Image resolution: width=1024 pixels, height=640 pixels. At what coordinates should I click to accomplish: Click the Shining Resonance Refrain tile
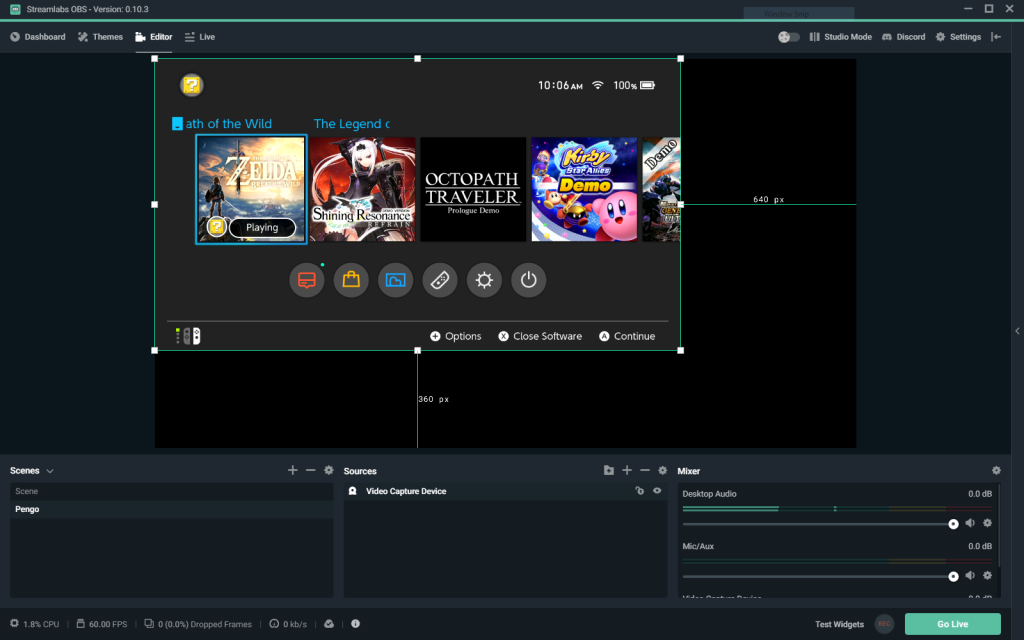click(362, 189)
